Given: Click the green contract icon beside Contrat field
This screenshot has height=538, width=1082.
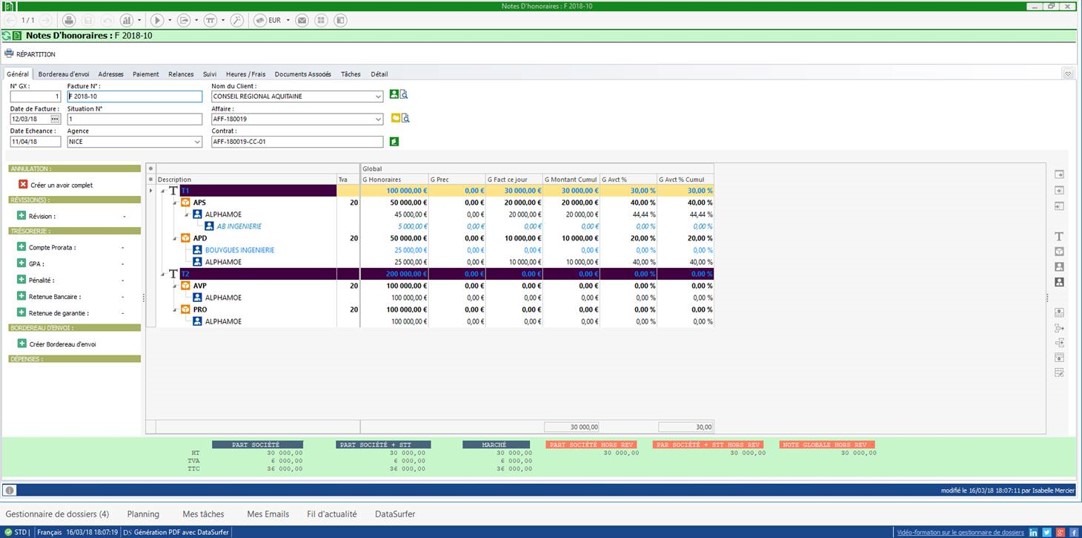Looking at the screenshot, I should (394, 141).
